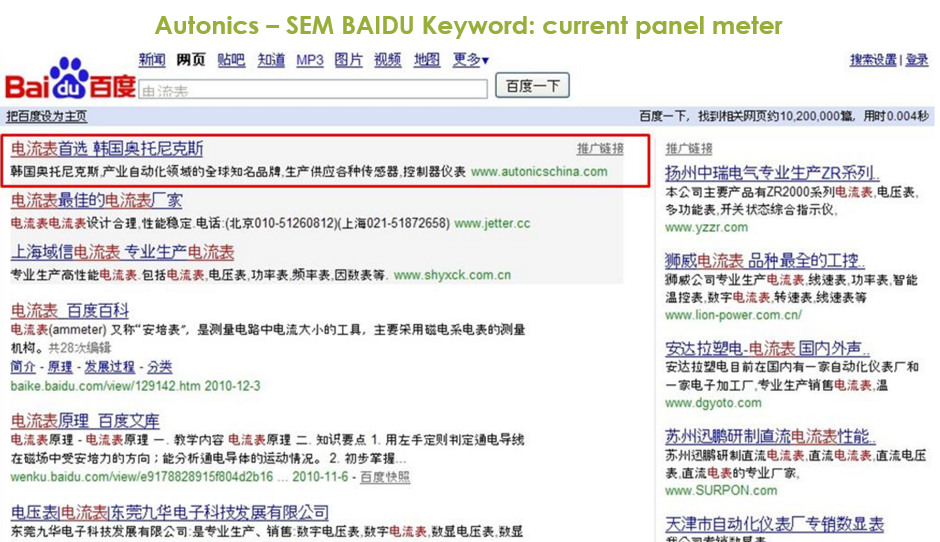Image resolution: width=940 pixels, height=542 pixels.
Task: Open the 电流表原理_百度文库 result
Action: pyautogui.click(x=85, y=421)
